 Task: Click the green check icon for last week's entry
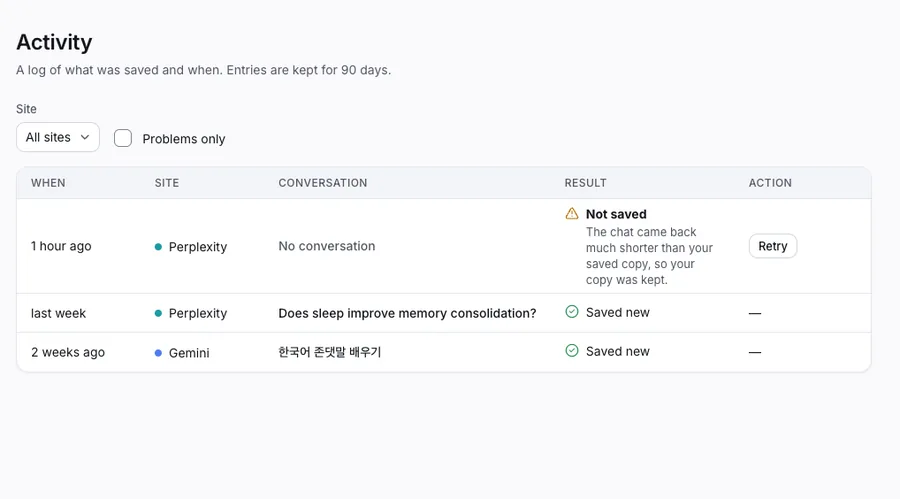[x=572, y=312]
